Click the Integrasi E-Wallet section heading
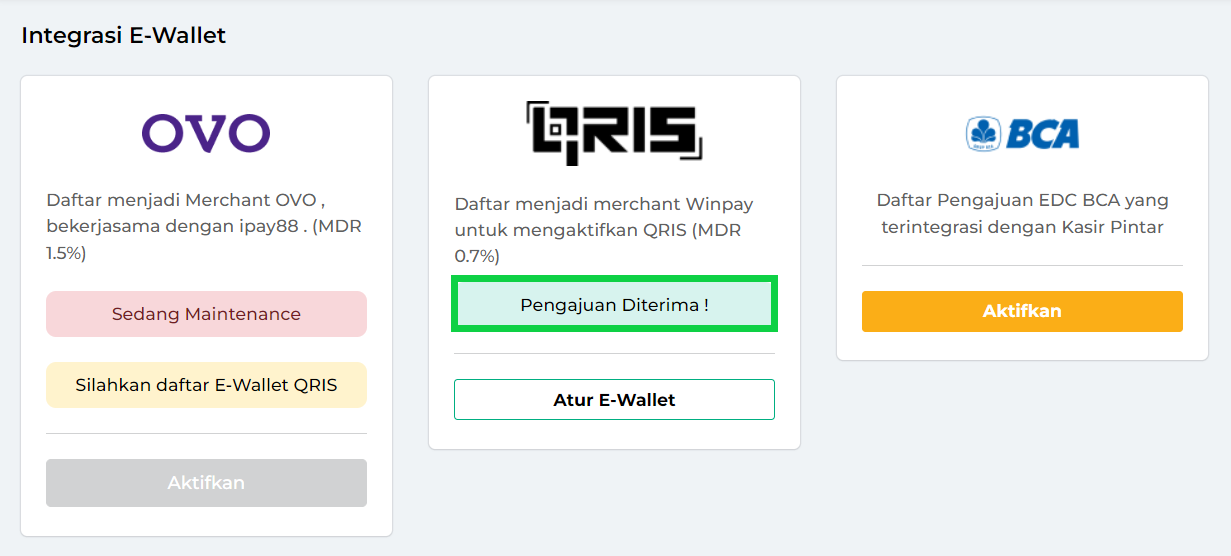 point(124,36)
